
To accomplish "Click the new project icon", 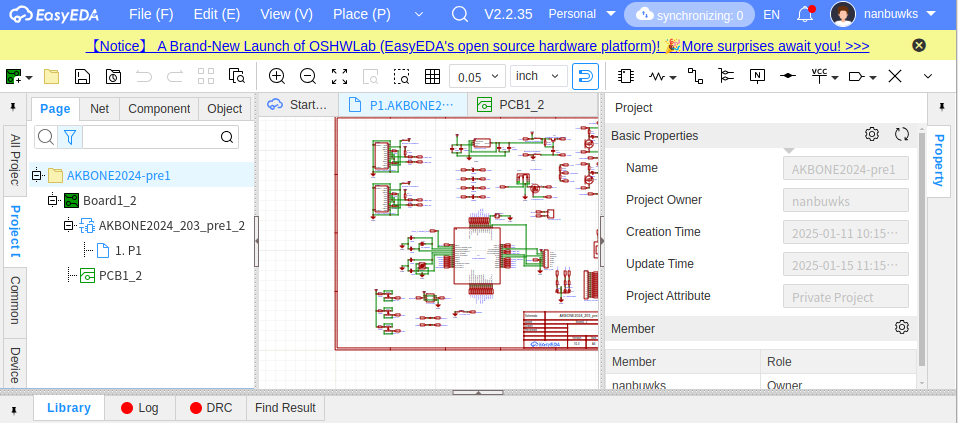I will coord(14,76).
